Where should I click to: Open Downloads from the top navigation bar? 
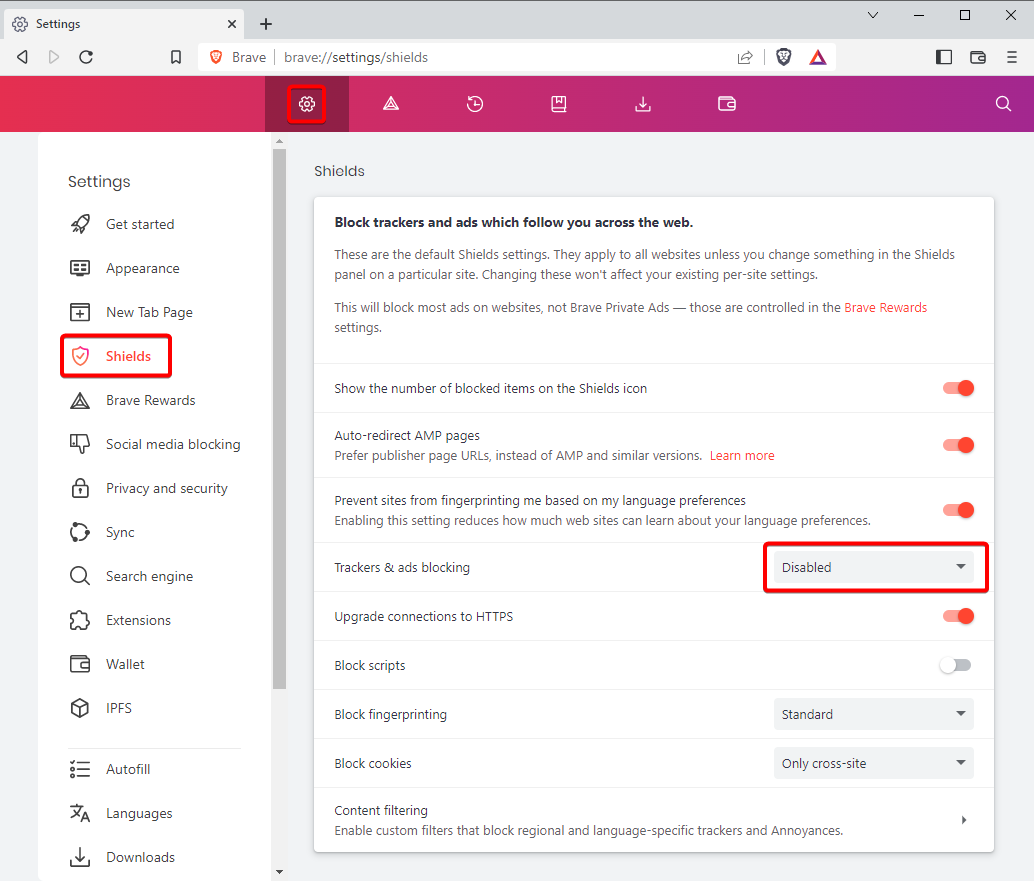point(643,104)
